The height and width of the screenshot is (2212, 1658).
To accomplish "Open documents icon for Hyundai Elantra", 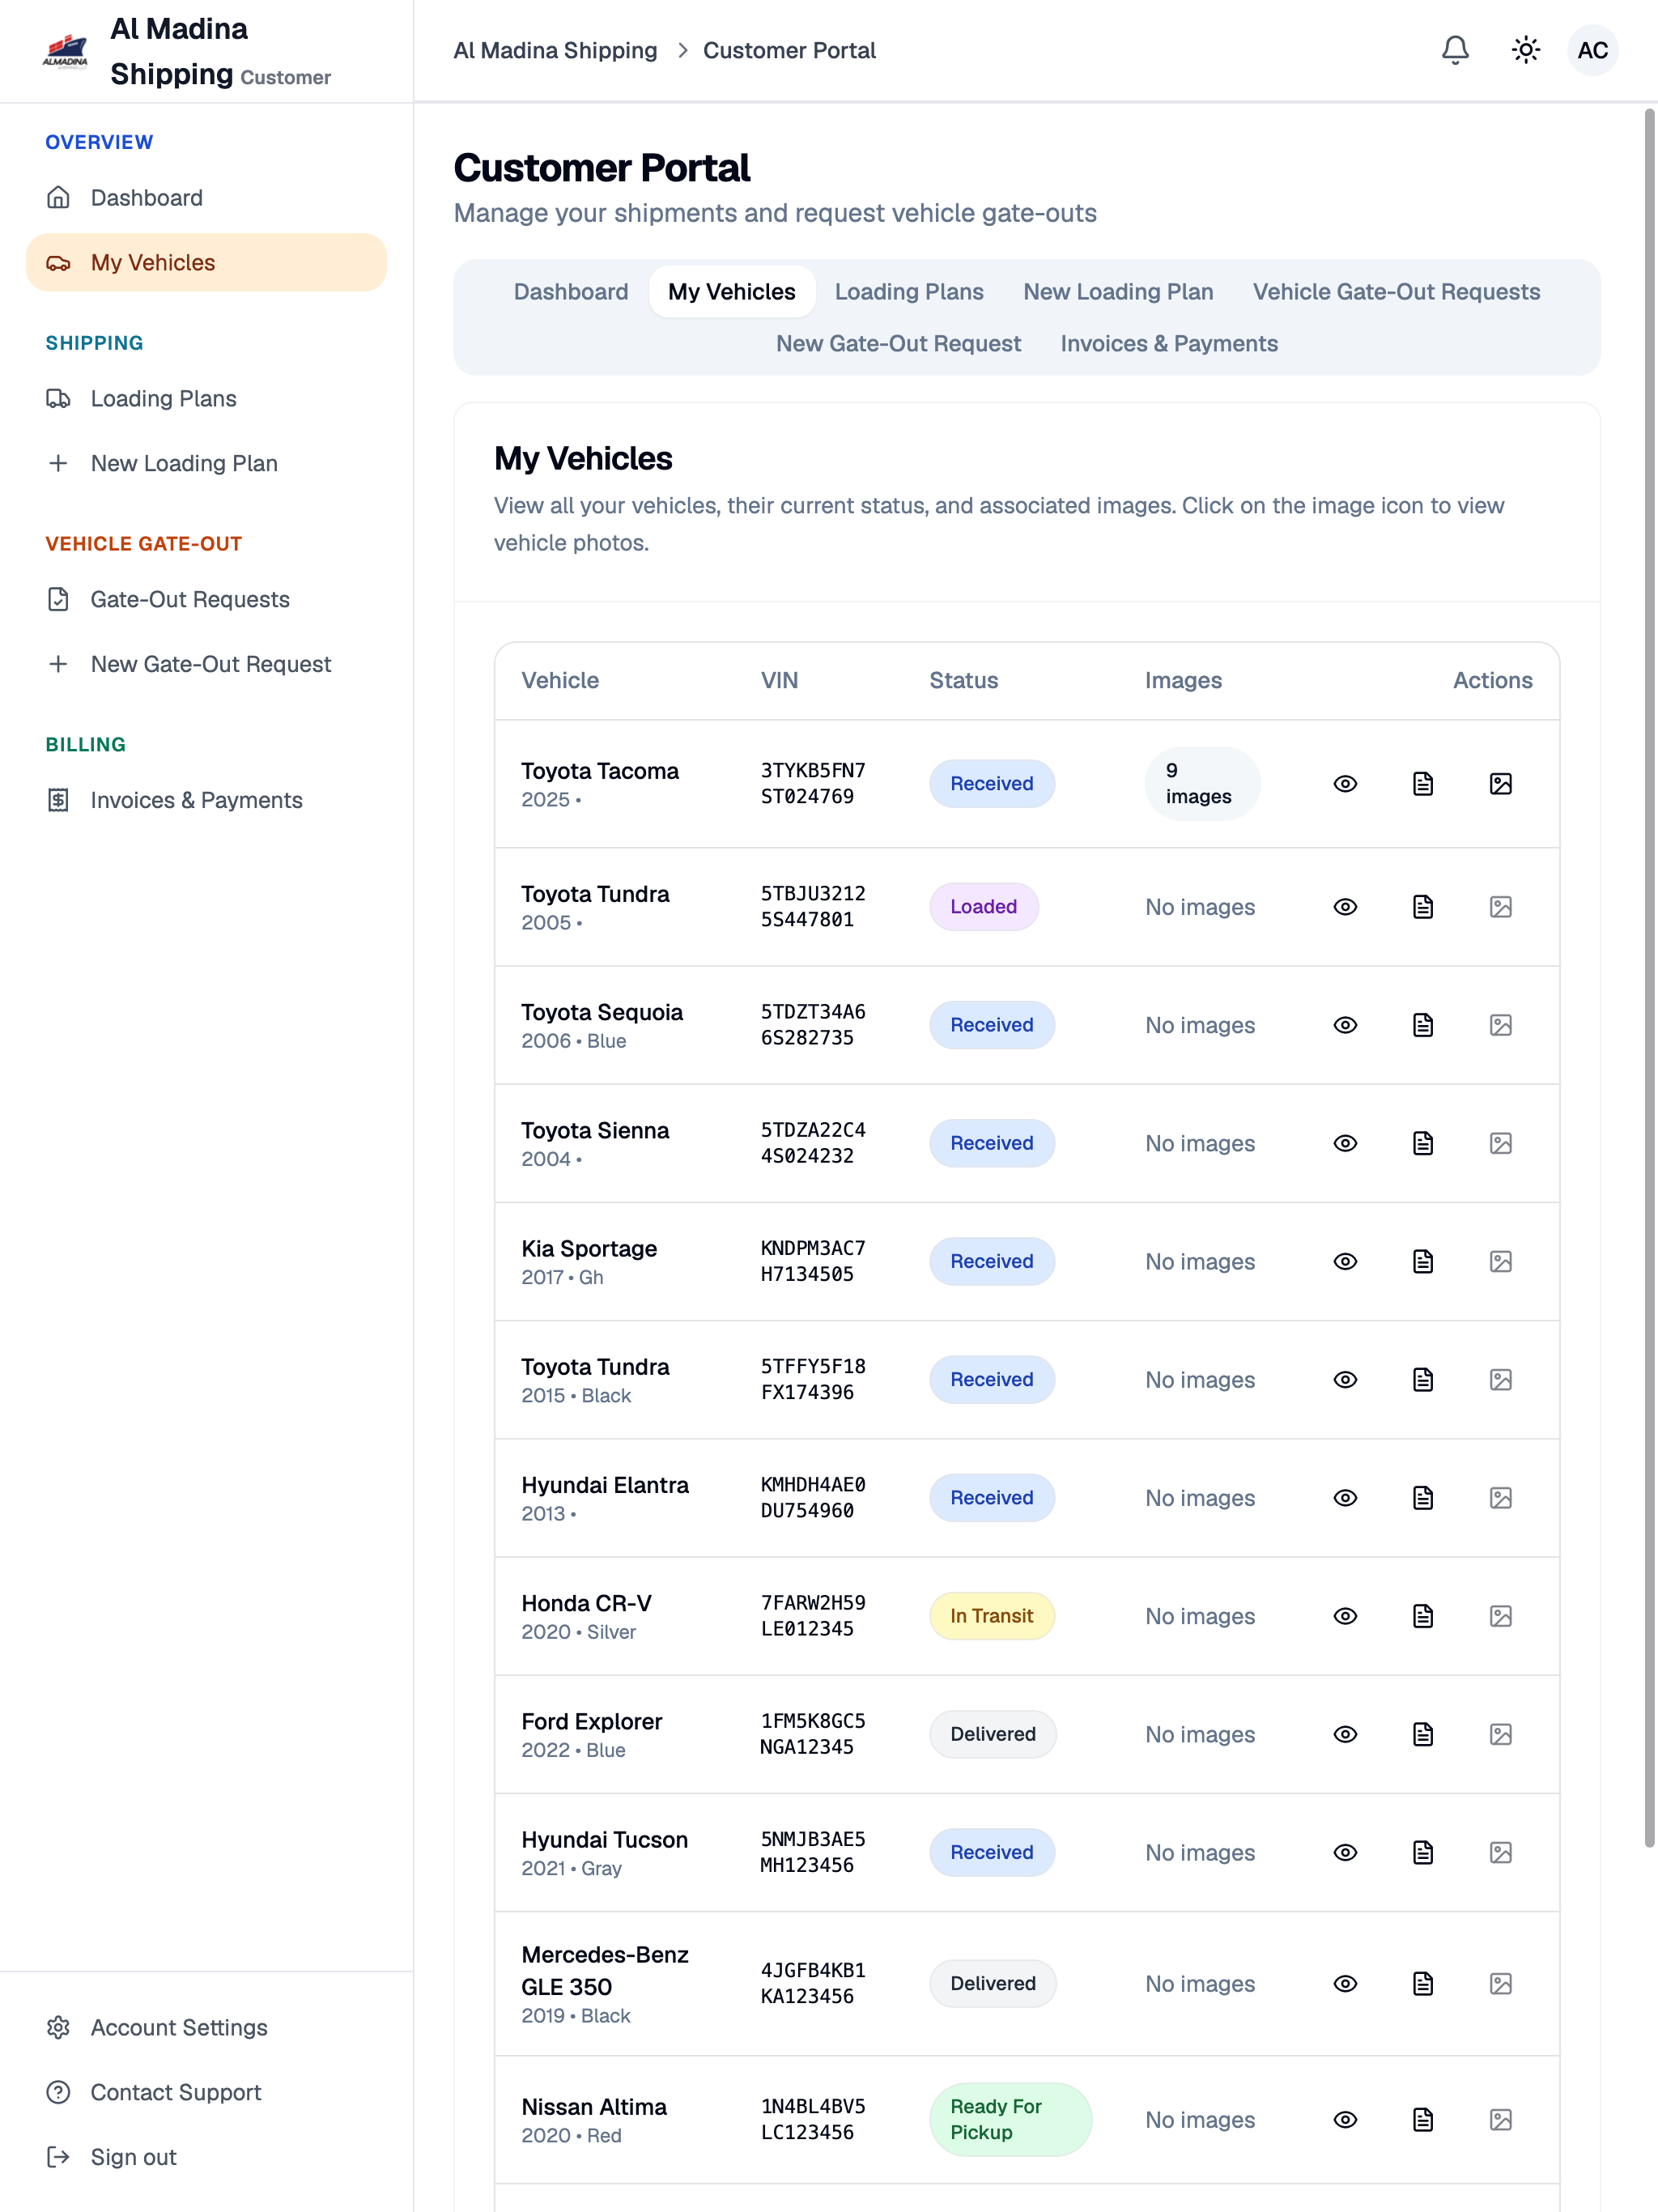I will tap(1423, 1497).
